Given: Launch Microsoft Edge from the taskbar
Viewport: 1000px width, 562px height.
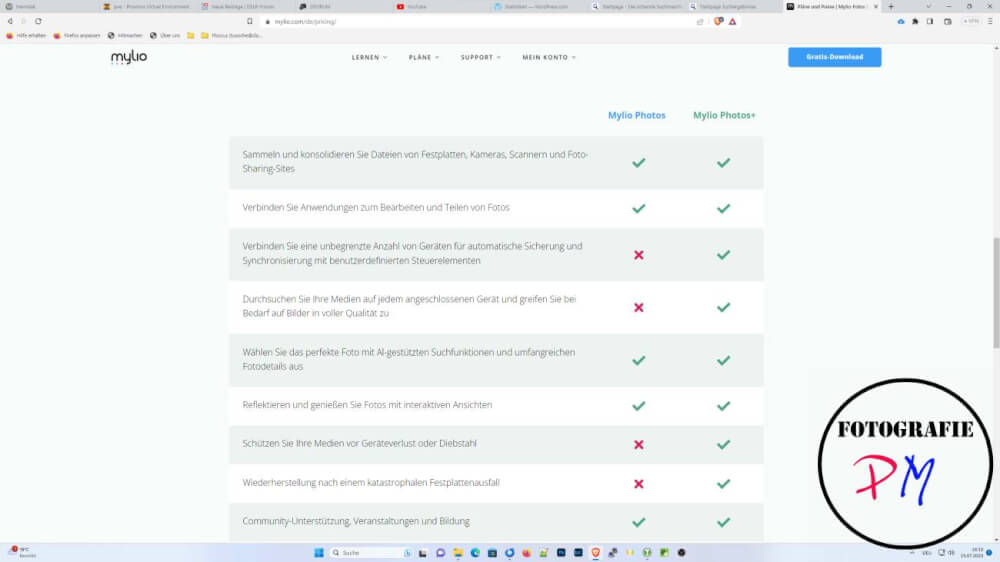Looking at the screenshot, I should (475, 552).
